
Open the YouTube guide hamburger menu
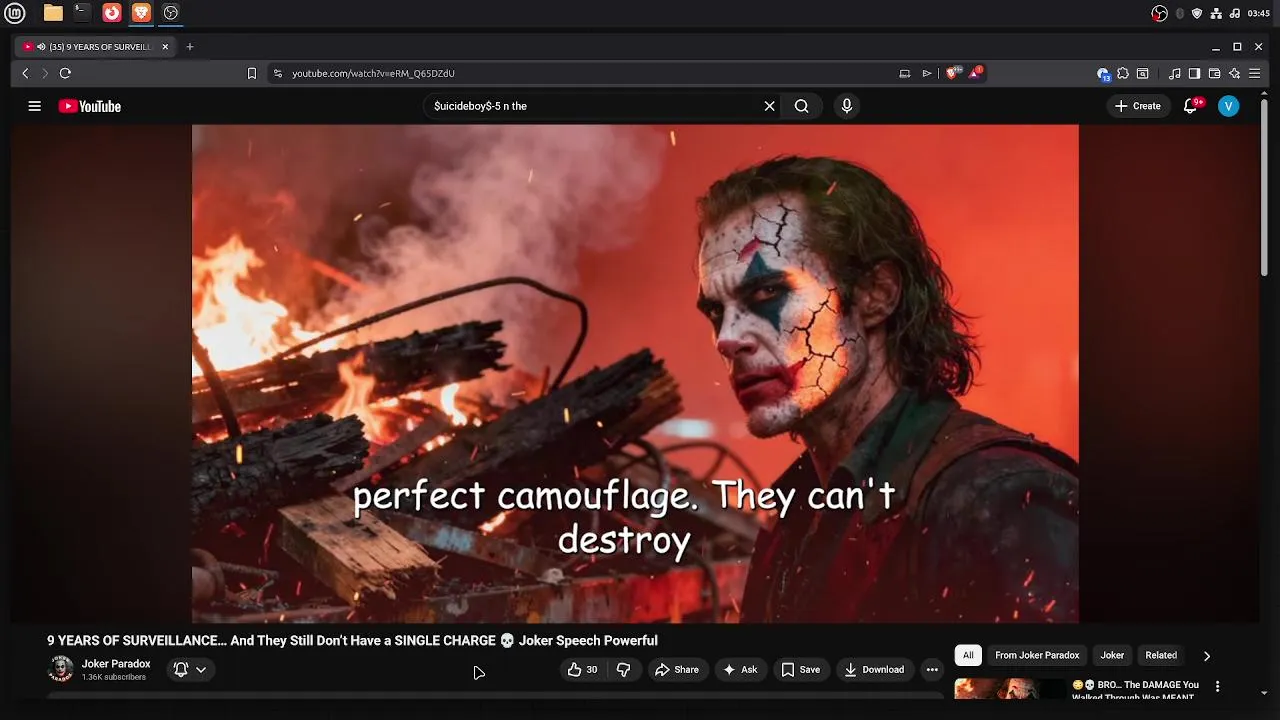coord(34,106)
